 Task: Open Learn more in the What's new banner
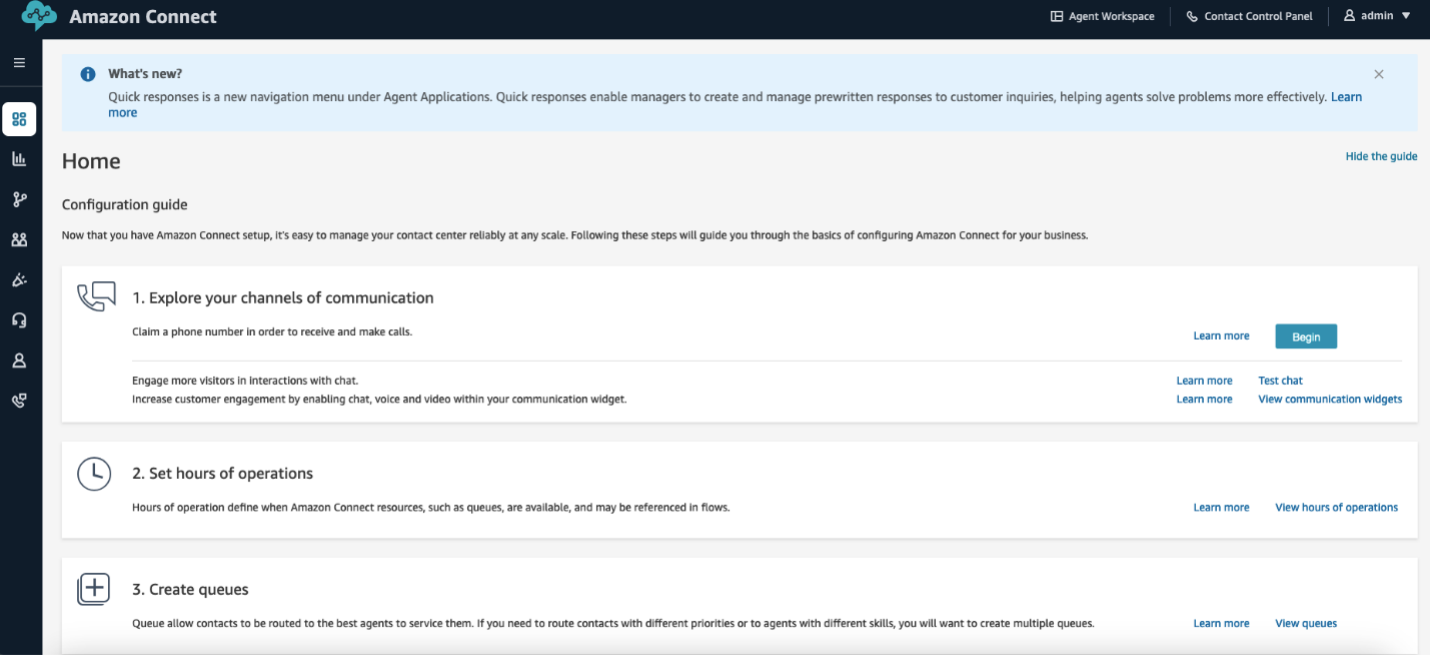(x=1349, y=96)
